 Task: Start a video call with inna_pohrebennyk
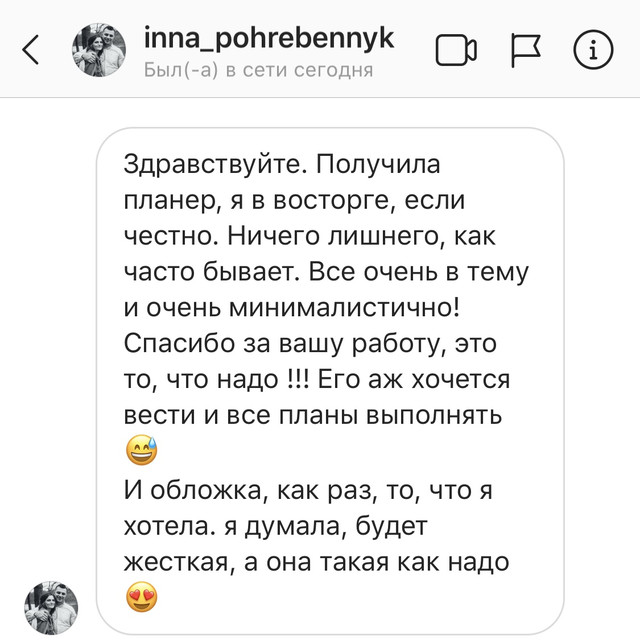(x=456, y=50)
